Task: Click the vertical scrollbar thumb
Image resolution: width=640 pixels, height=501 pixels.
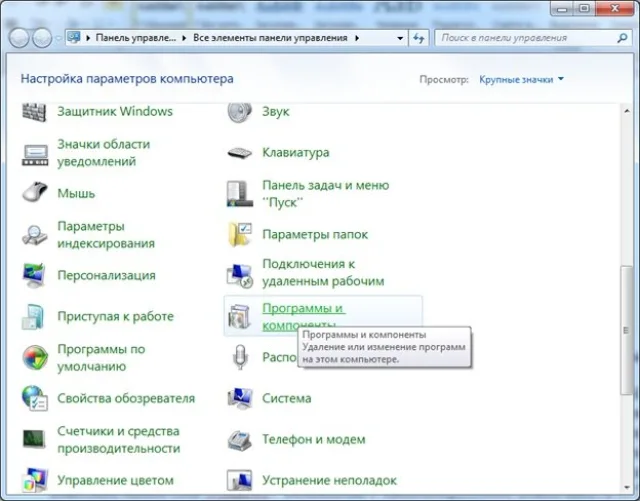Action: click(626, 330)
